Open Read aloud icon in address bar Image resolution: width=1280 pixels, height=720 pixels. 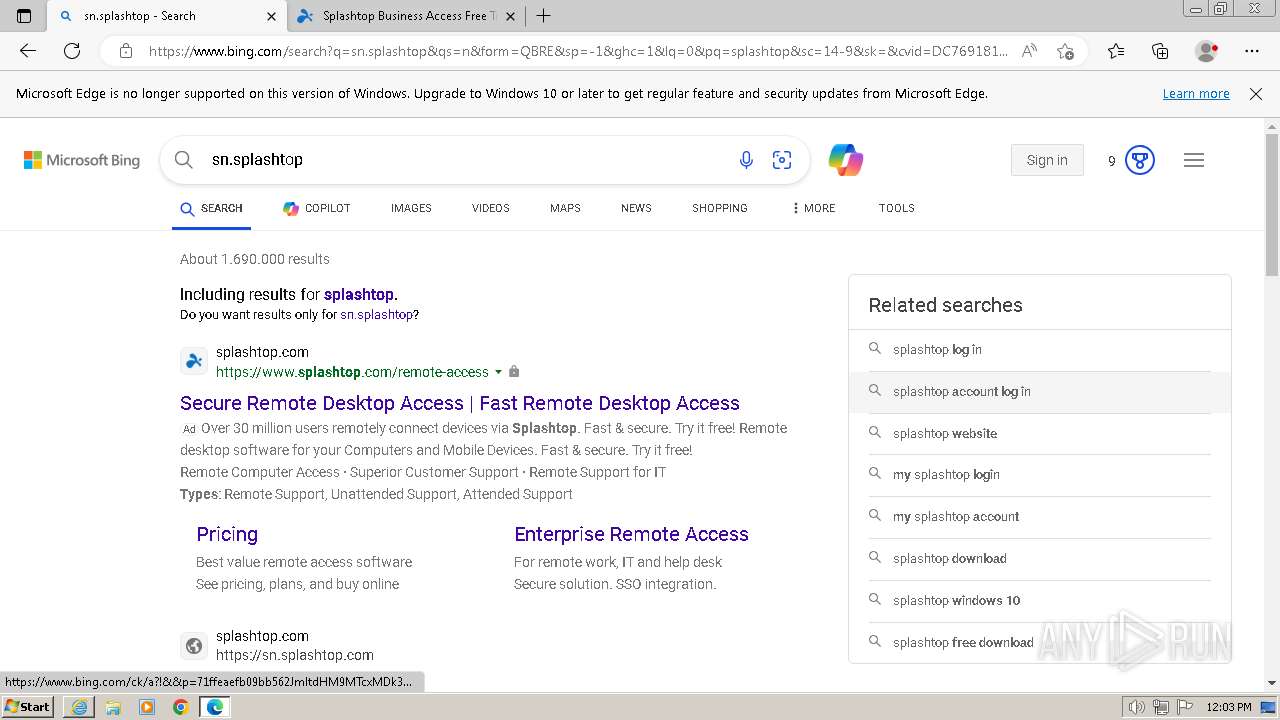click(1029, 51)
